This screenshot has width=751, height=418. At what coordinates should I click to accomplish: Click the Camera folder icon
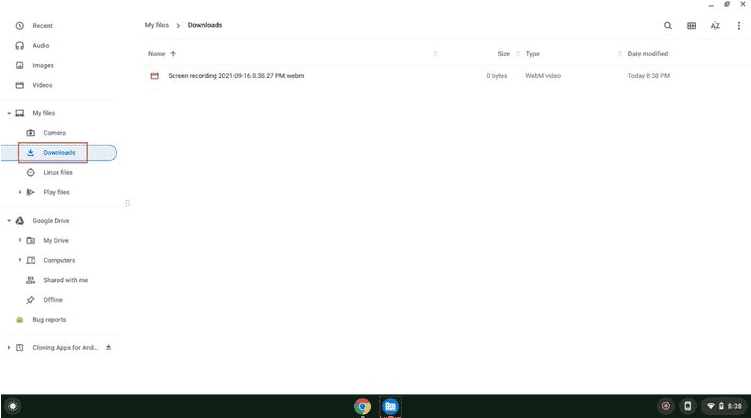(x=31, y=133)
